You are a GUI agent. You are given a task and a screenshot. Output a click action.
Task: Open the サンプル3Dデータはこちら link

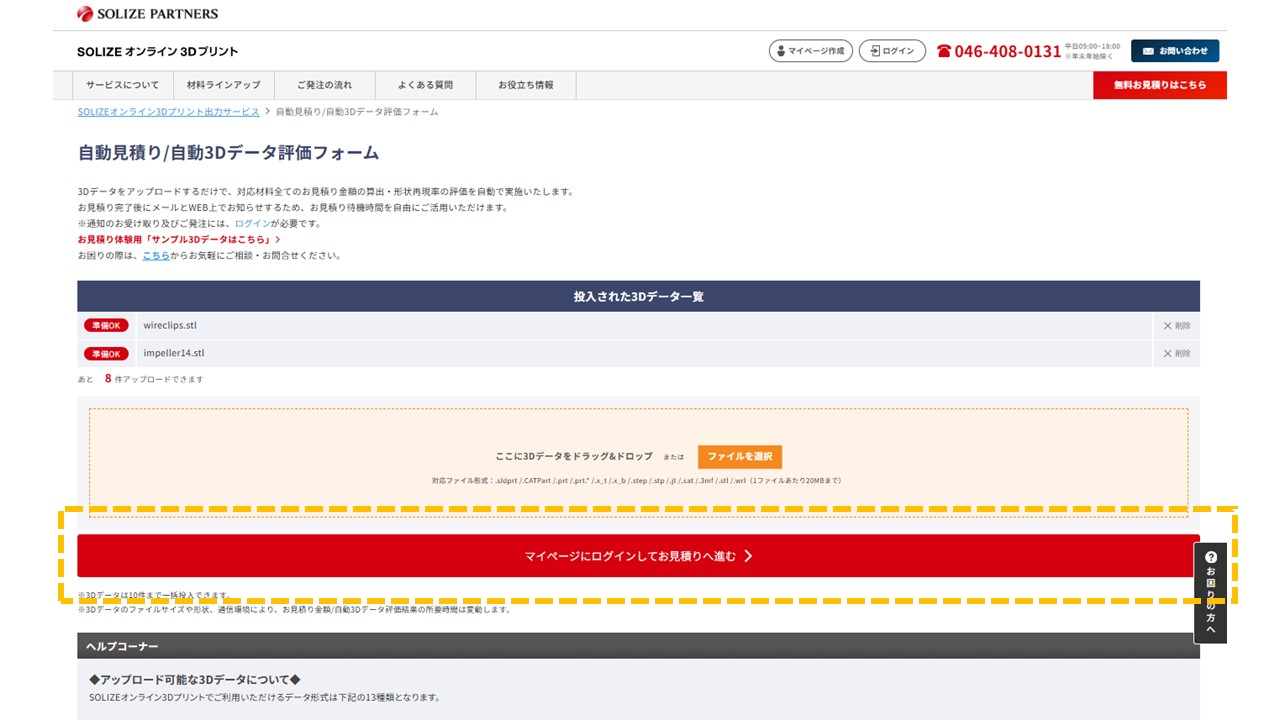(x=178, y=239)
